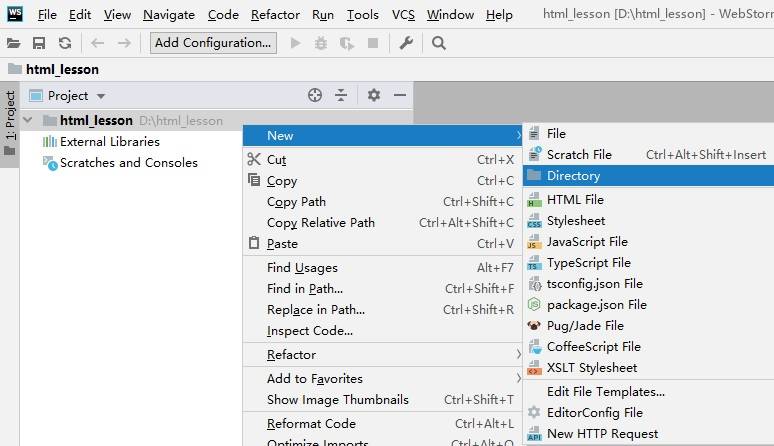Click the Add Configuration button

[213, 43]
